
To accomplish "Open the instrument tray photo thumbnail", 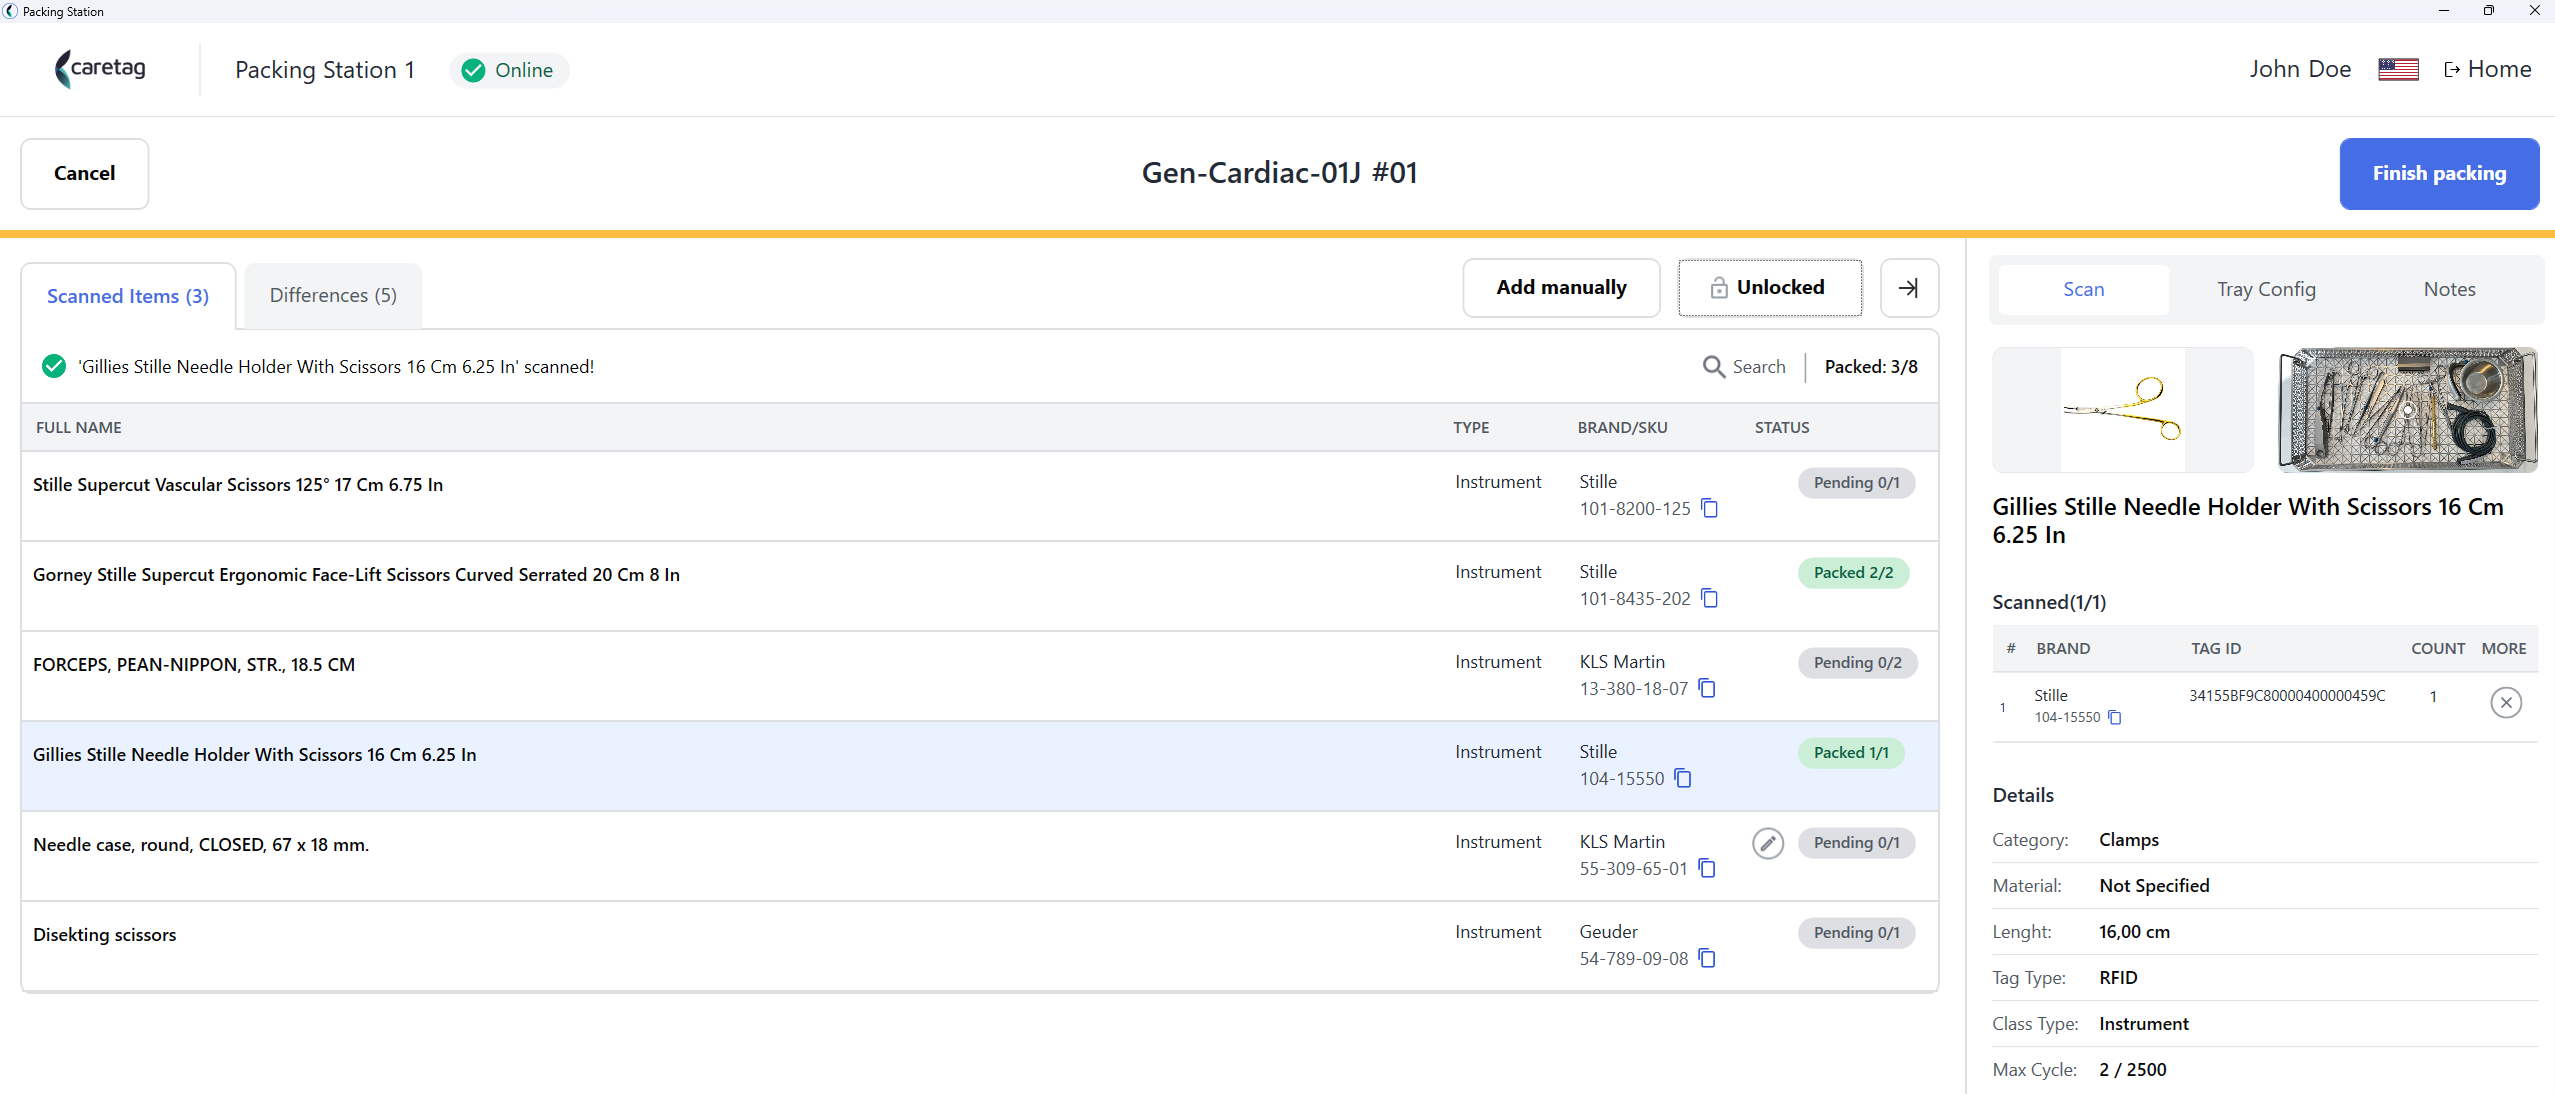I will coord(2407,410).
